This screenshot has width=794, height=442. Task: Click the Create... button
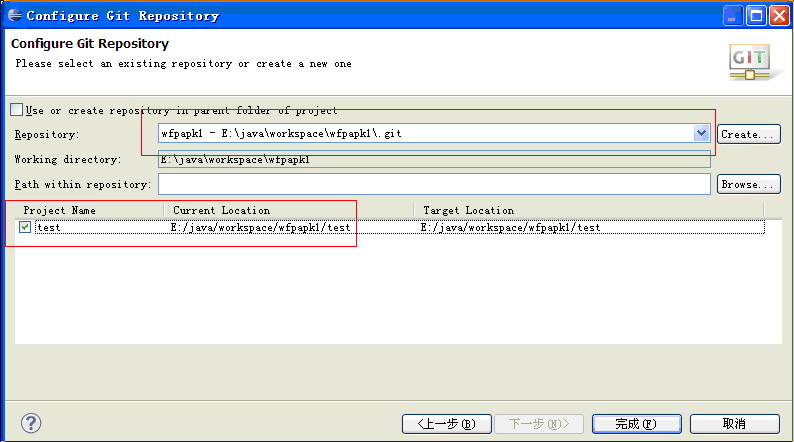(x=748, y=134)
